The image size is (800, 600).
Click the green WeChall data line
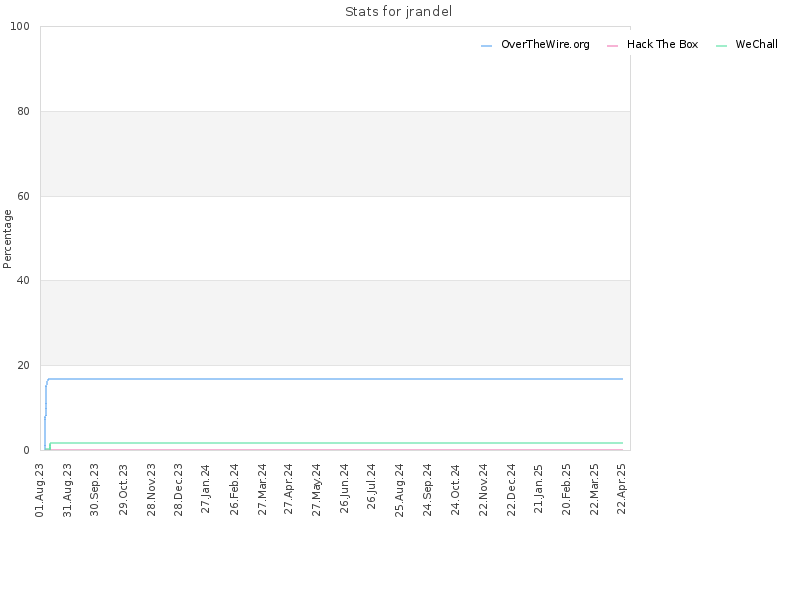click(x=332, y=443)
